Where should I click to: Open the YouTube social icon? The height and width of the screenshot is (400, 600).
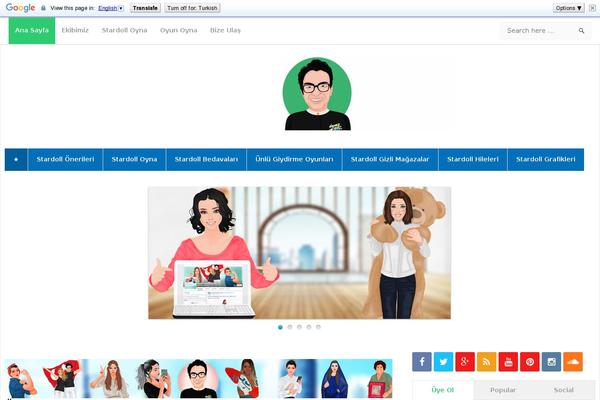(508, 362)
